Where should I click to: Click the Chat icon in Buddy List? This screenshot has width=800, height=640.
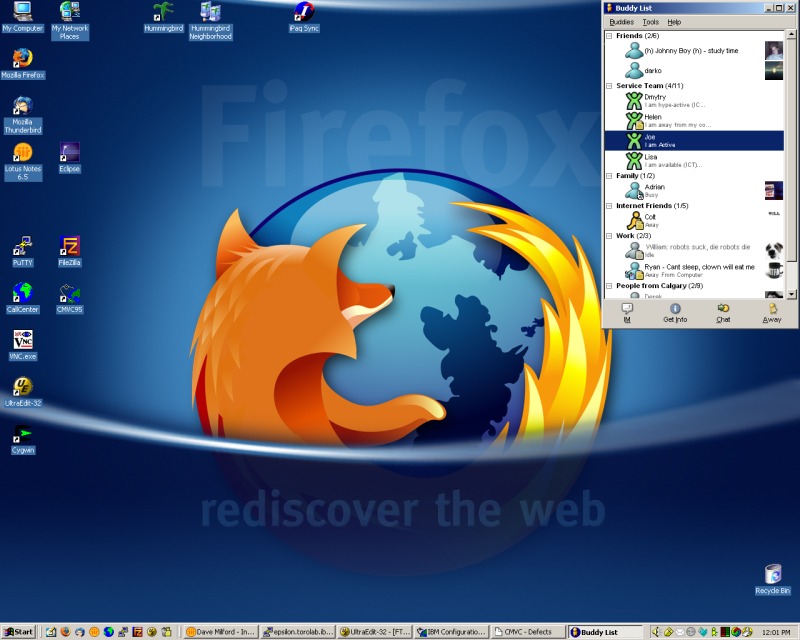click(x=723, y=312)
